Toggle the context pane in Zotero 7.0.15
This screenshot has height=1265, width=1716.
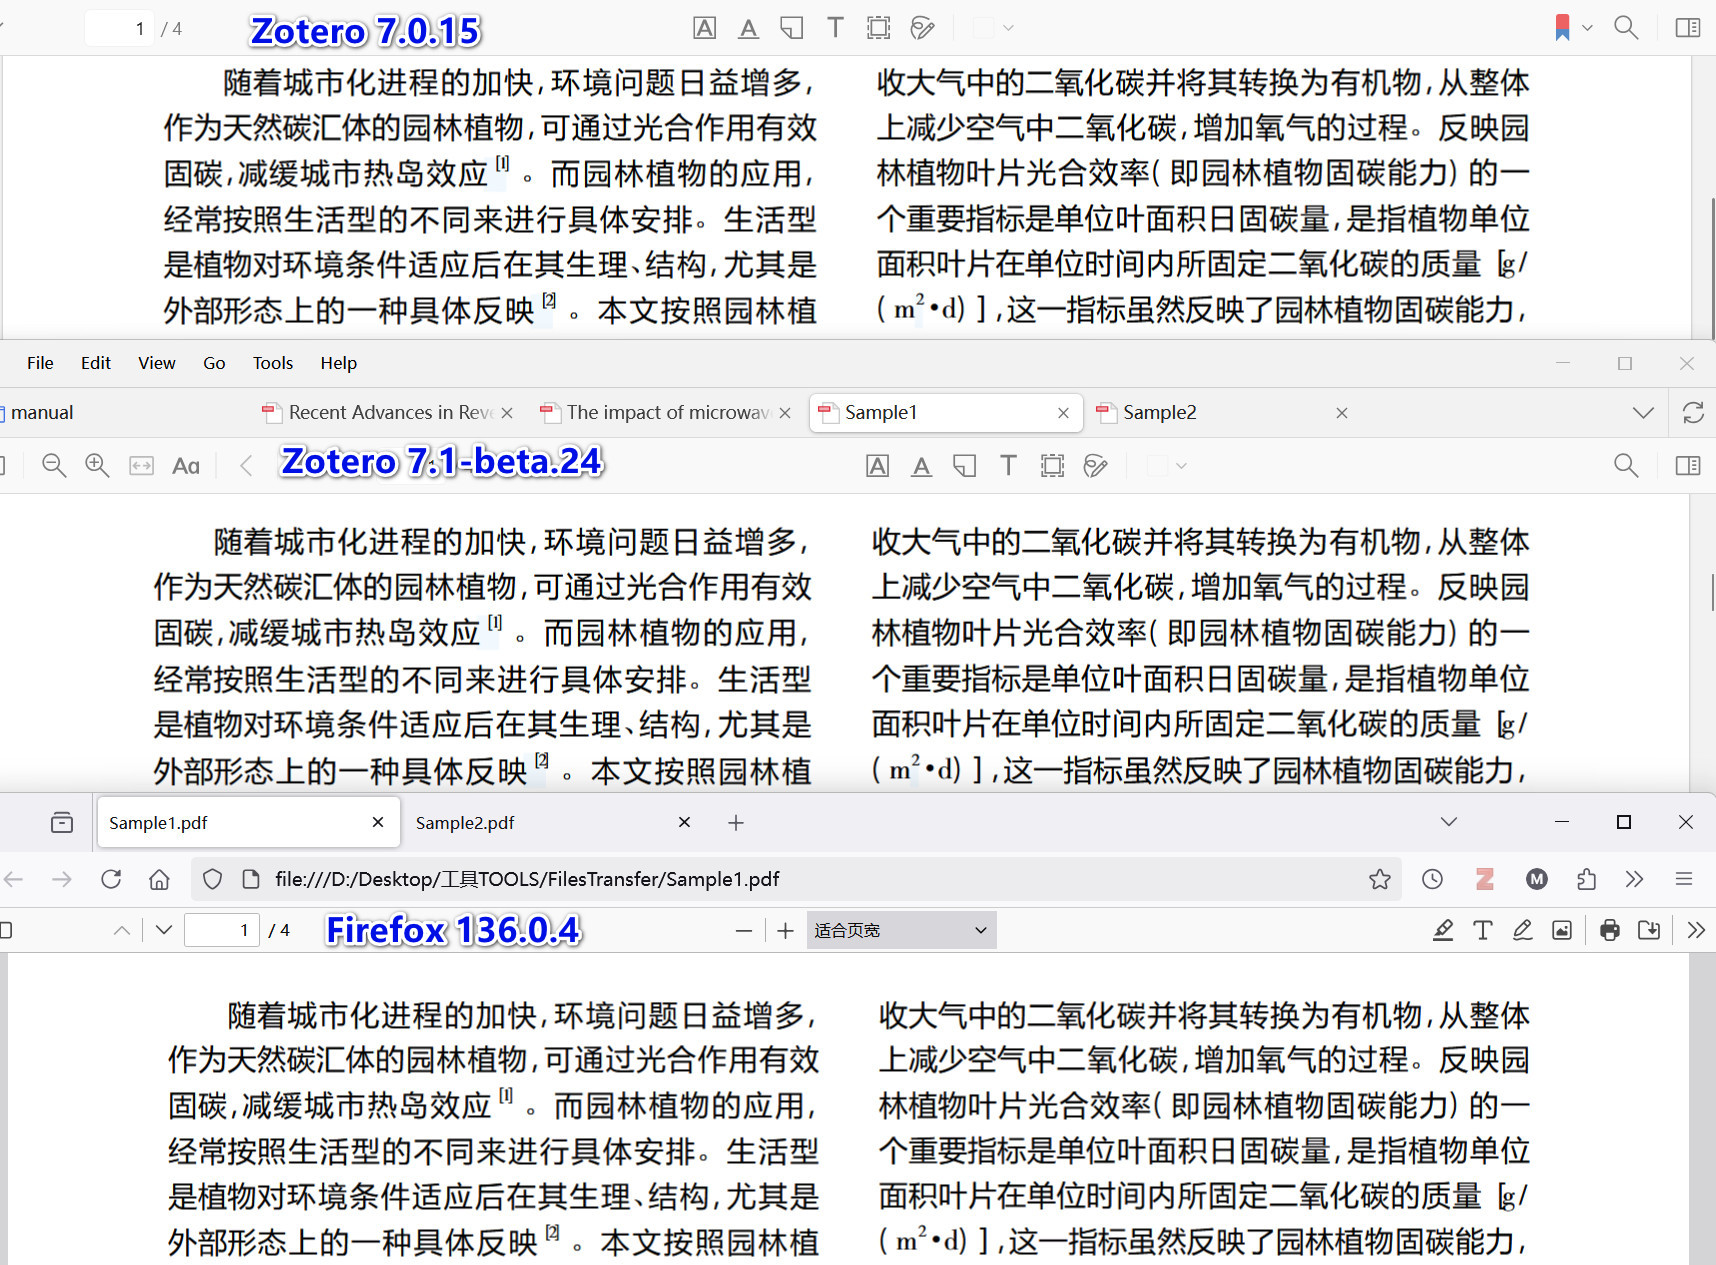point(1688,28)
